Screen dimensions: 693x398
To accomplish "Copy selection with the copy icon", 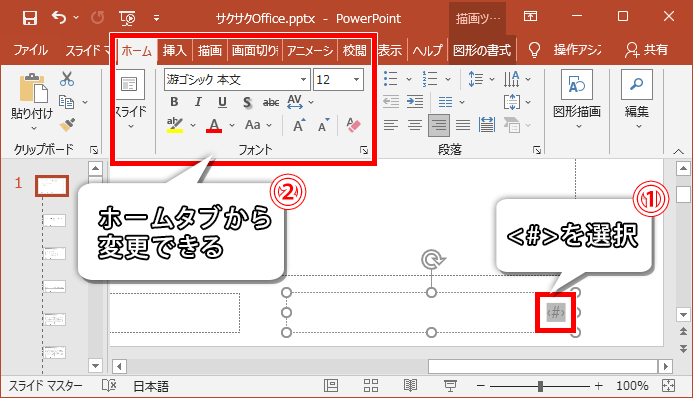I will (66, 102).
